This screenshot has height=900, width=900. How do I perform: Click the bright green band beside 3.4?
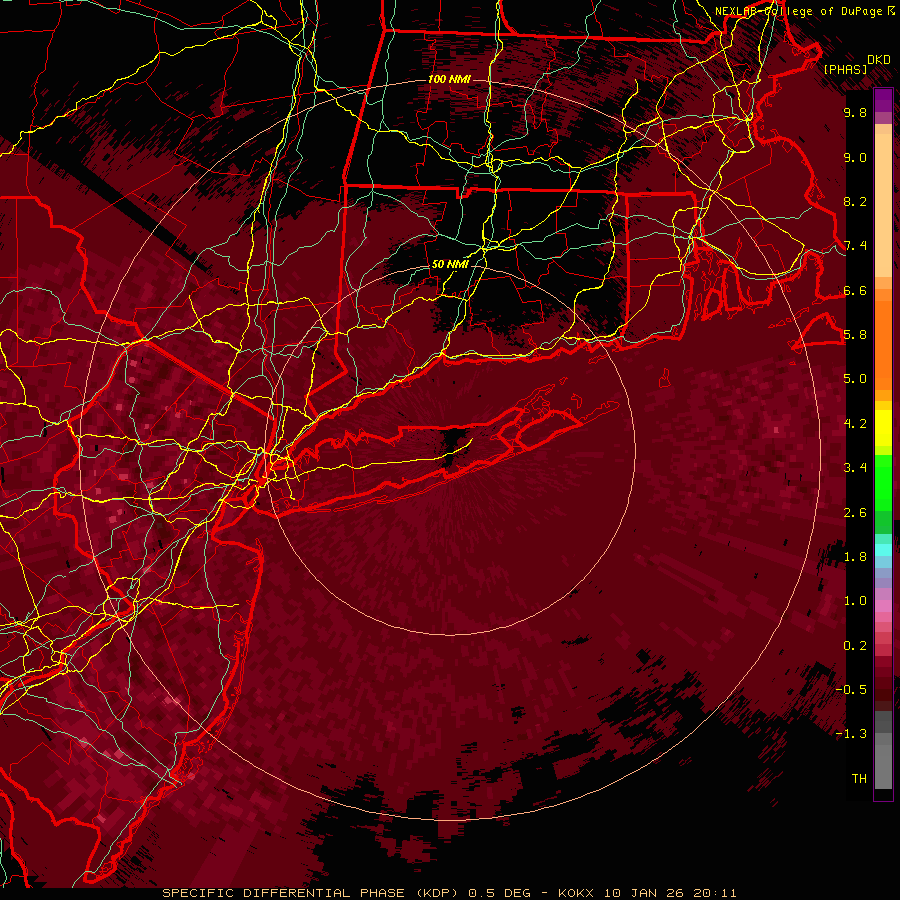pyautogui.click(x=883, y=482)
